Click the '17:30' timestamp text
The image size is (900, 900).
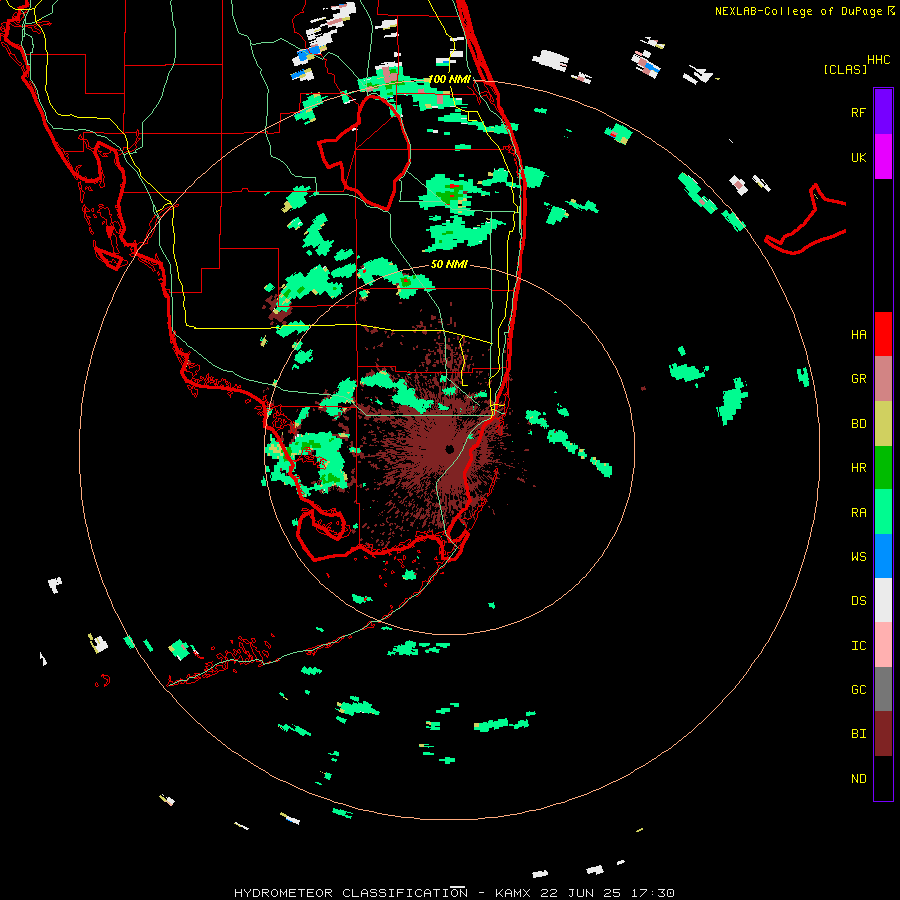(653, 893)
